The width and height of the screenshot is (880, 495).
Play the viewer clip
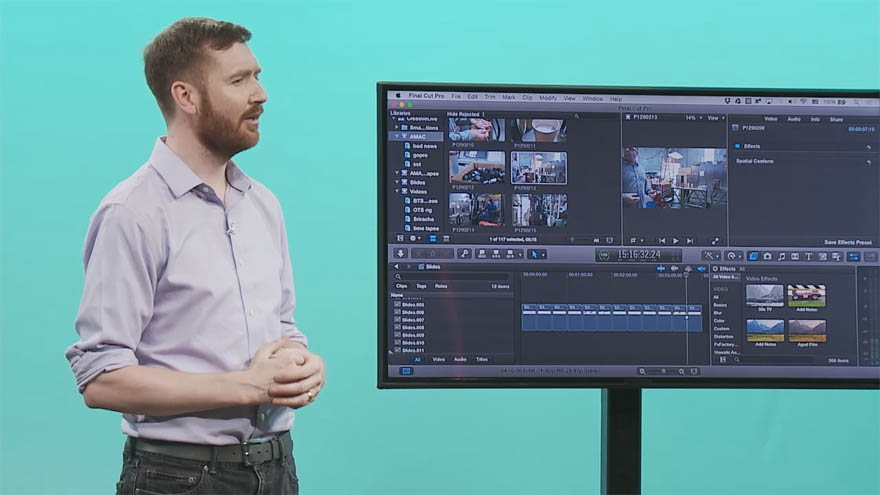pos(676,241)
